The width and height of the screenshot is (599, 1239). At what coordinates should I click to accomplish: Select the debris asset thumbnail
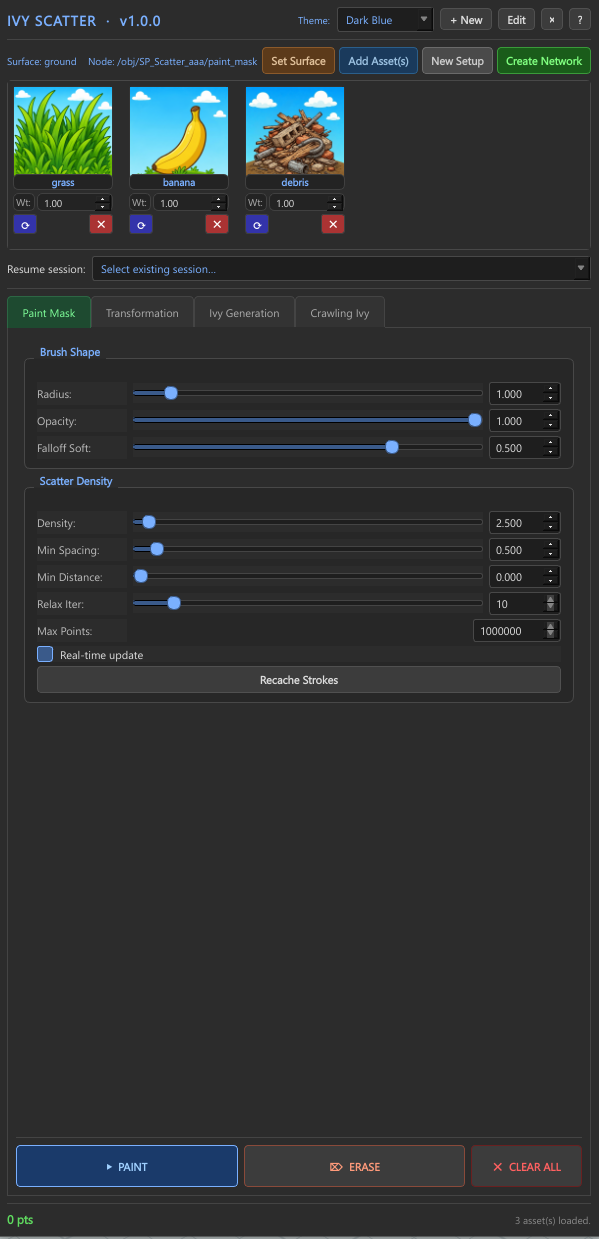[295, 131]
